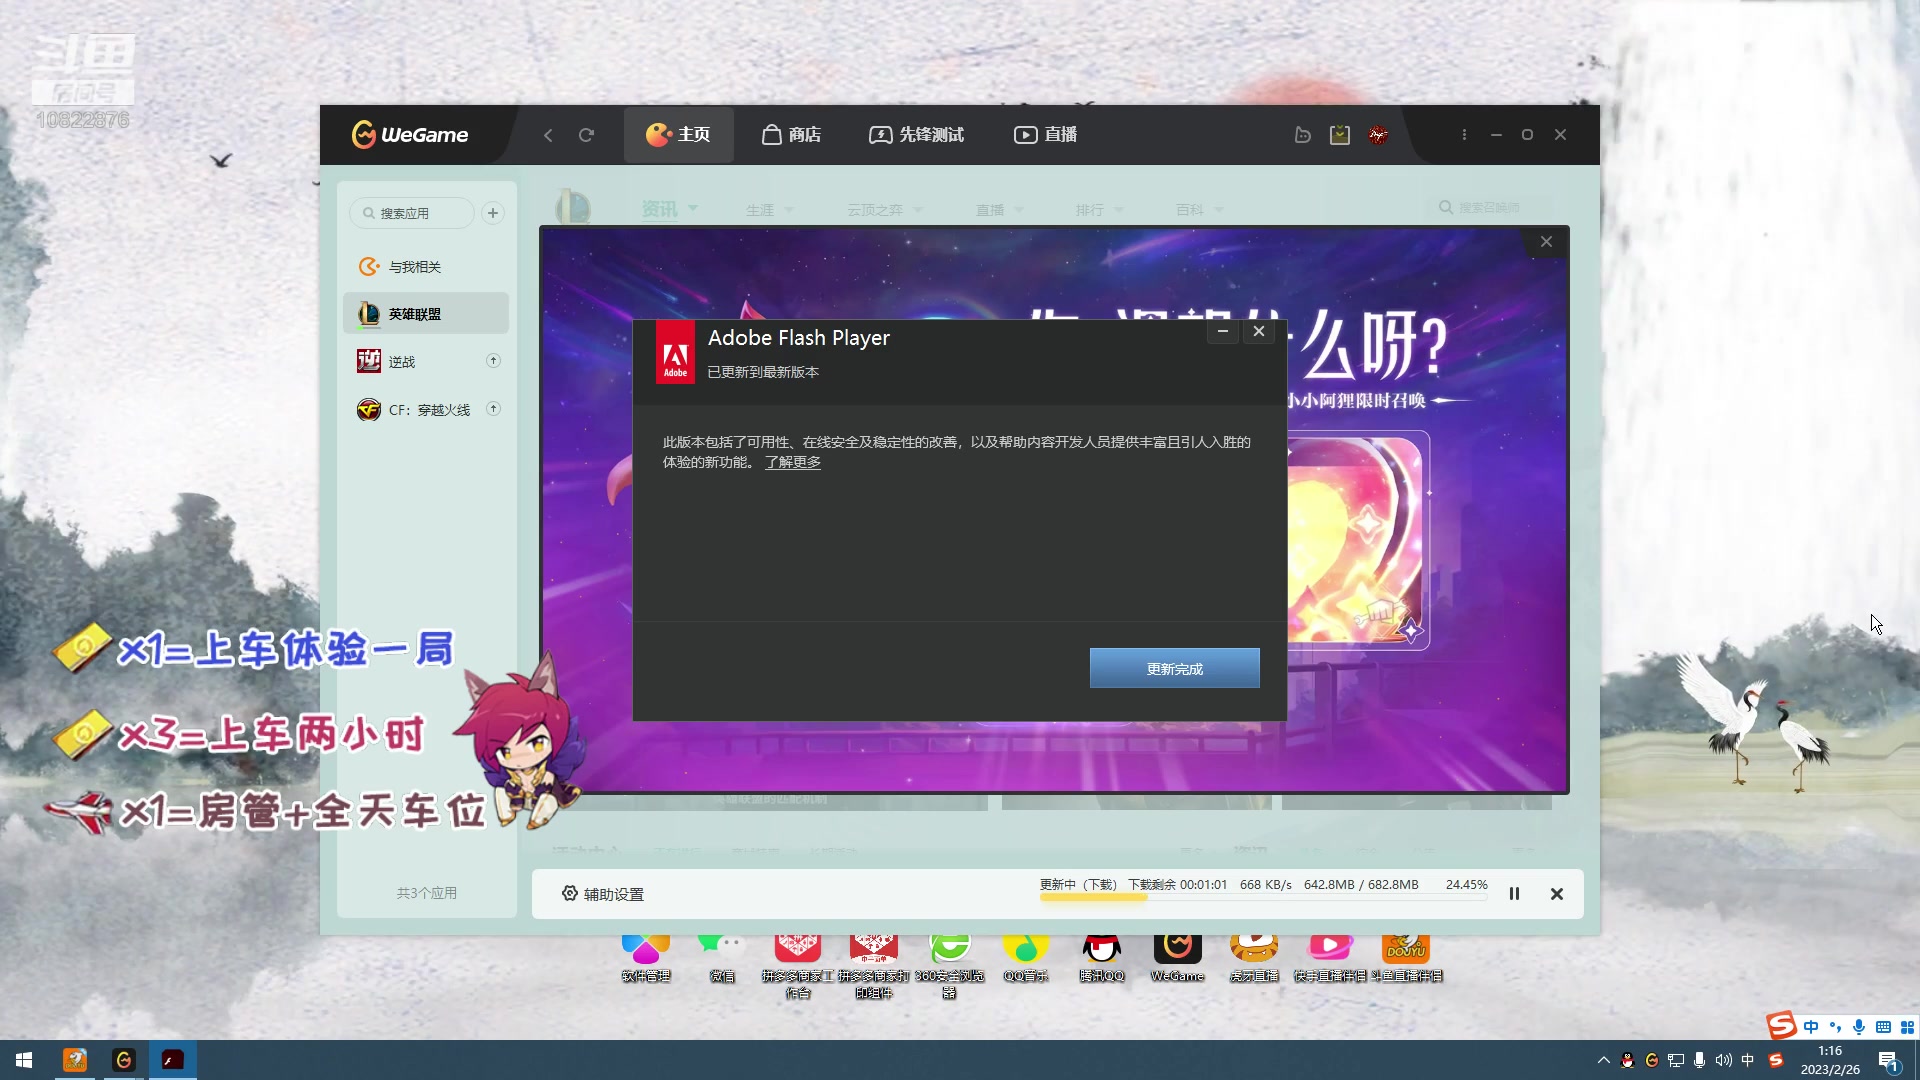Close the Adobe Flash Player dialog
The height and width of the screenshot is (1080, 1920).
[x=1259, y=331]
